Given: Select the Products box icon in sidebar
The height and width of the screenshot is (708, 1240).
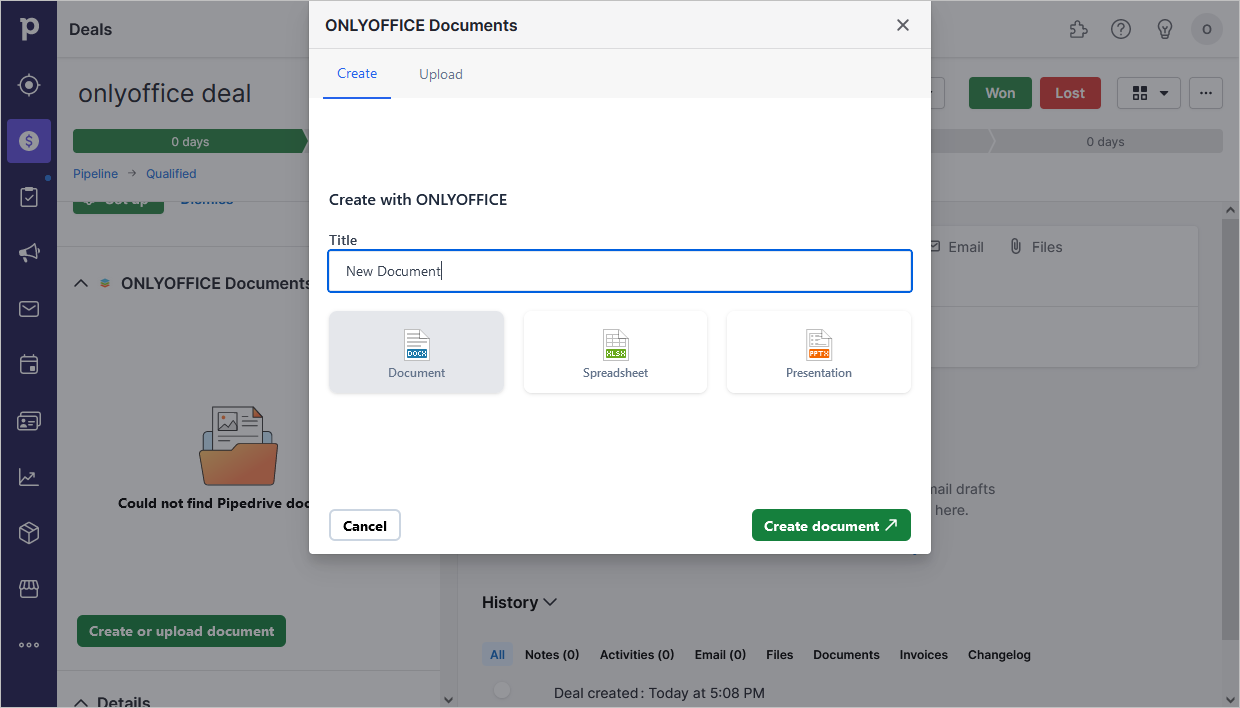Looking at the screenshot, I should (29, 533).
